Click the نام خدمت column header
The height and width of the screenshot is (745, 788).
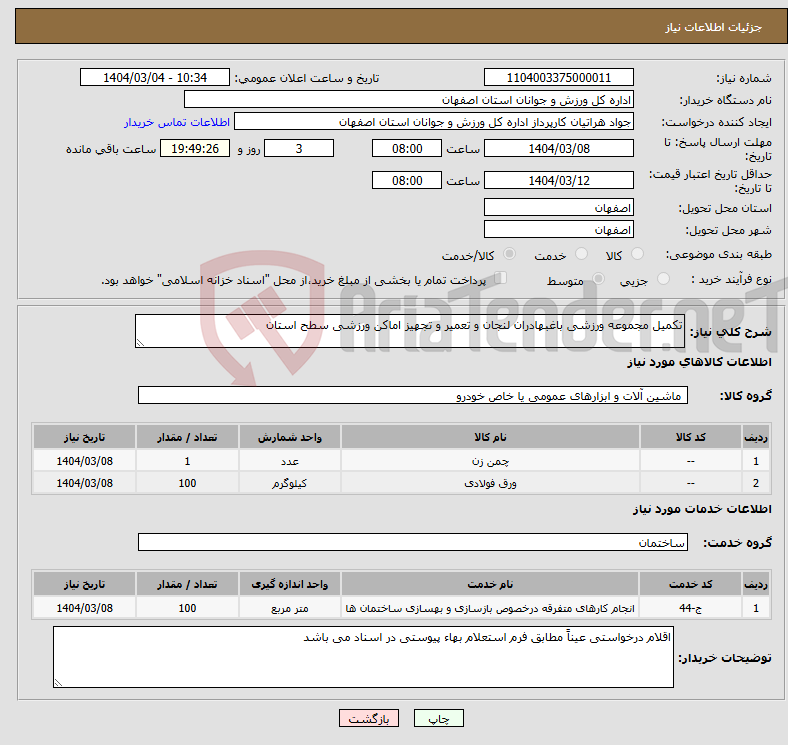(490, 584)
